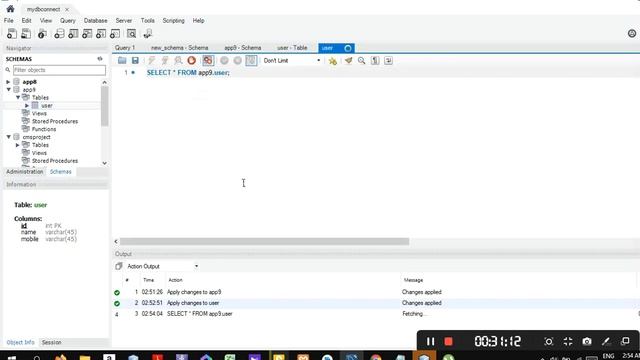This screenshot has width=640, height=360.
Task: Switch to app9 - Schema tab
Action: (242, 48)
